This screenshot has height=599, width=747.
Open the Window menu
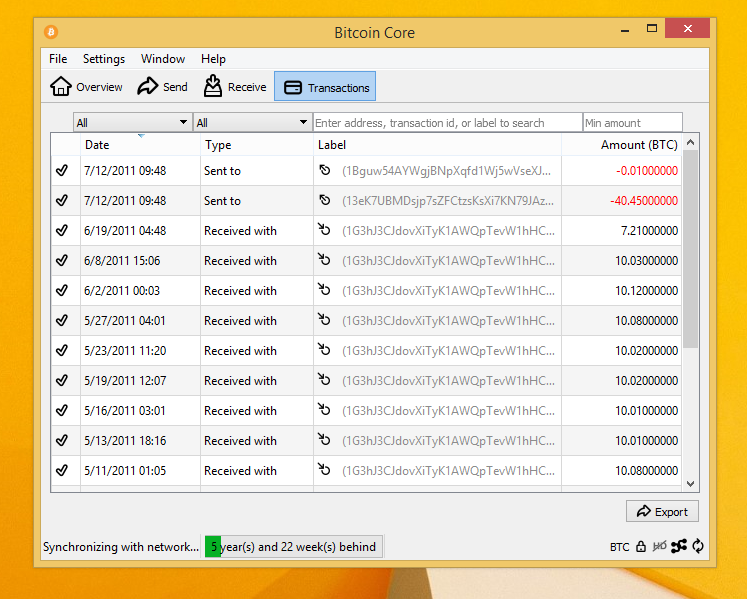point(163,59)
